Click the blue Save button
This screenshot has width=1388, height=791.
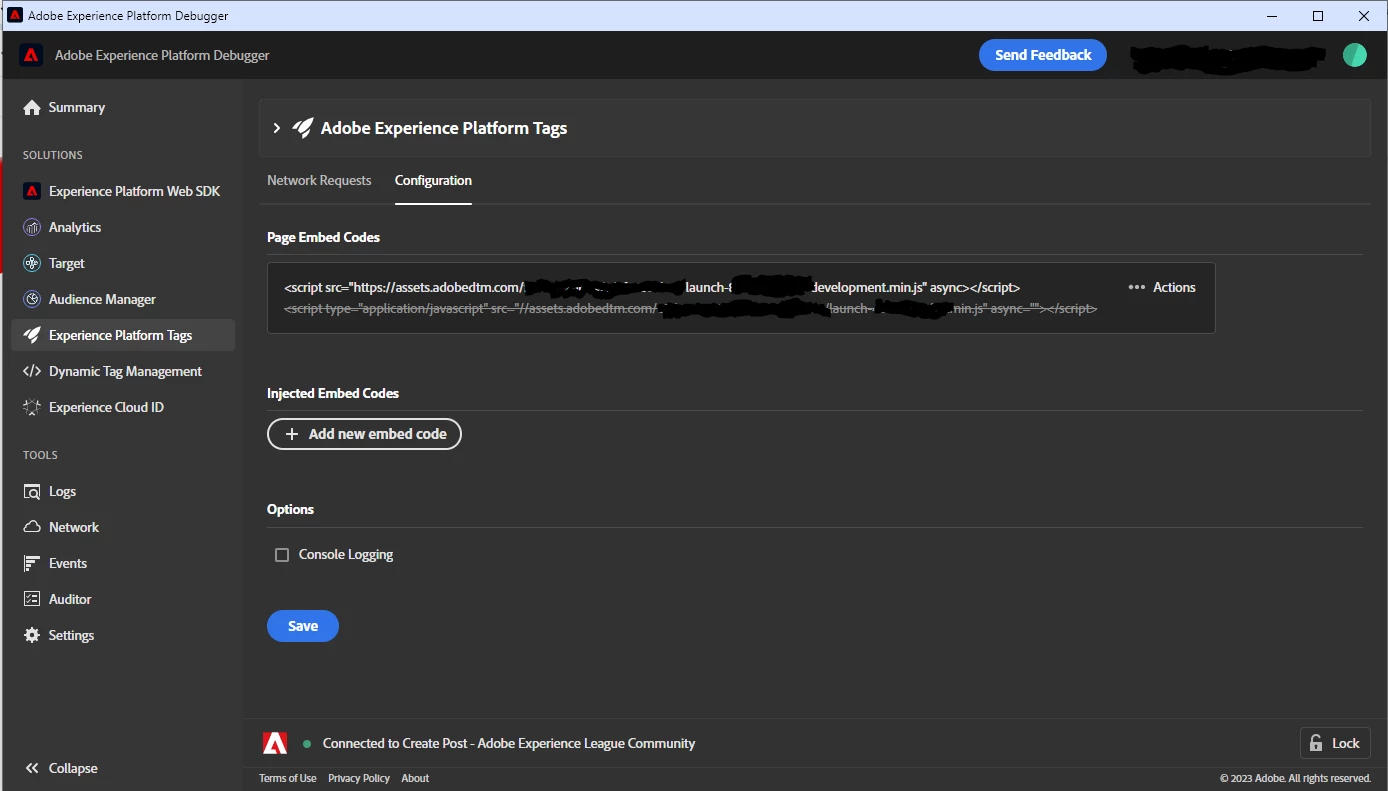303,626
